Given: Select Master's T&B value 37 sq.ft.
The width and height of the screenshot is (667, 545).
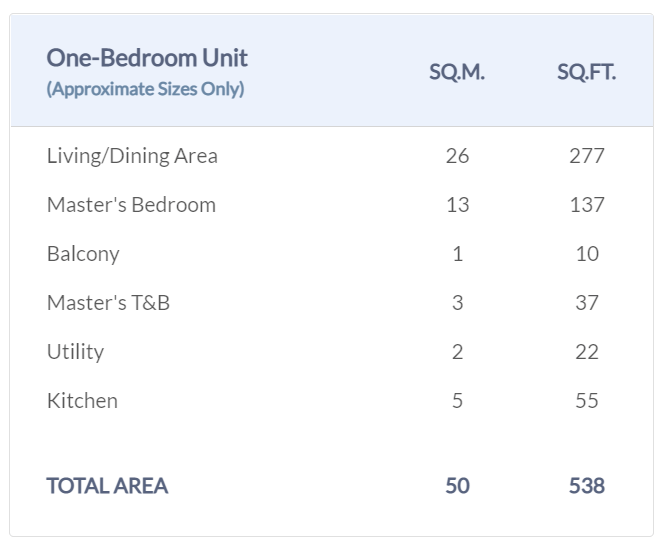Looking at the screenshot, I should (587, 303).
